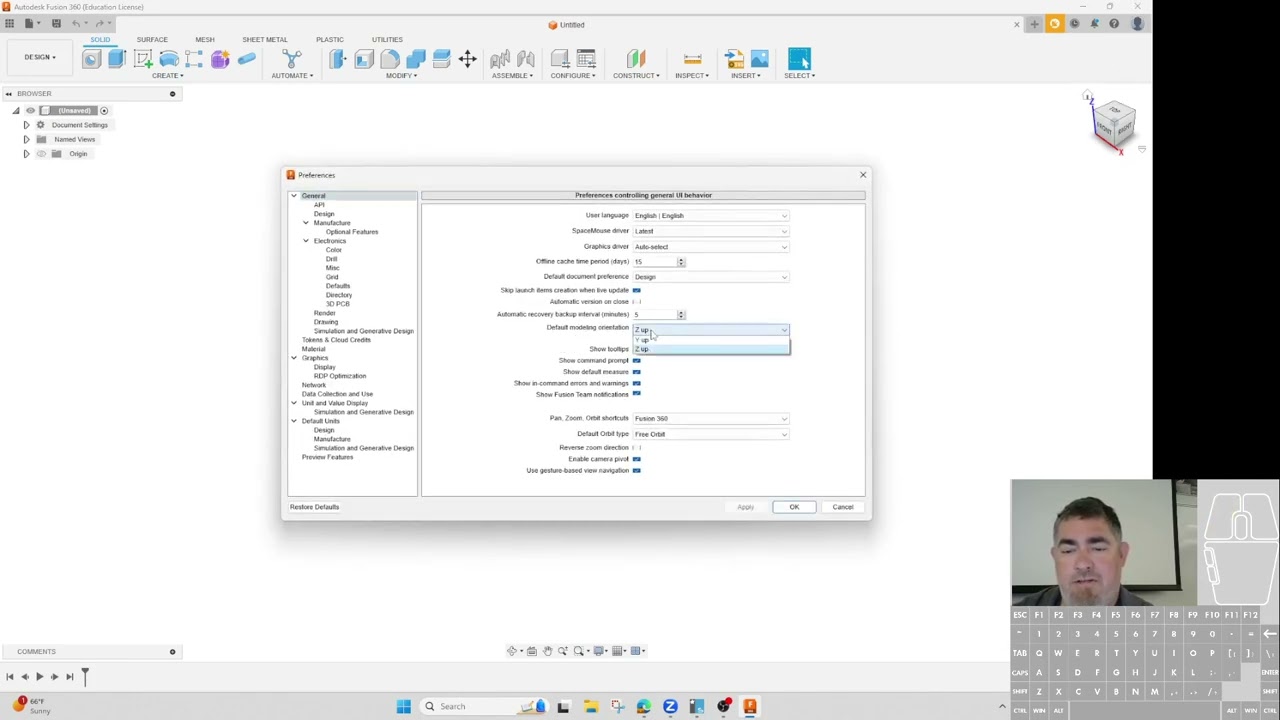Choose Y up from orientation list
This screenshot has height=720, width=1280.
click(711, 340)
